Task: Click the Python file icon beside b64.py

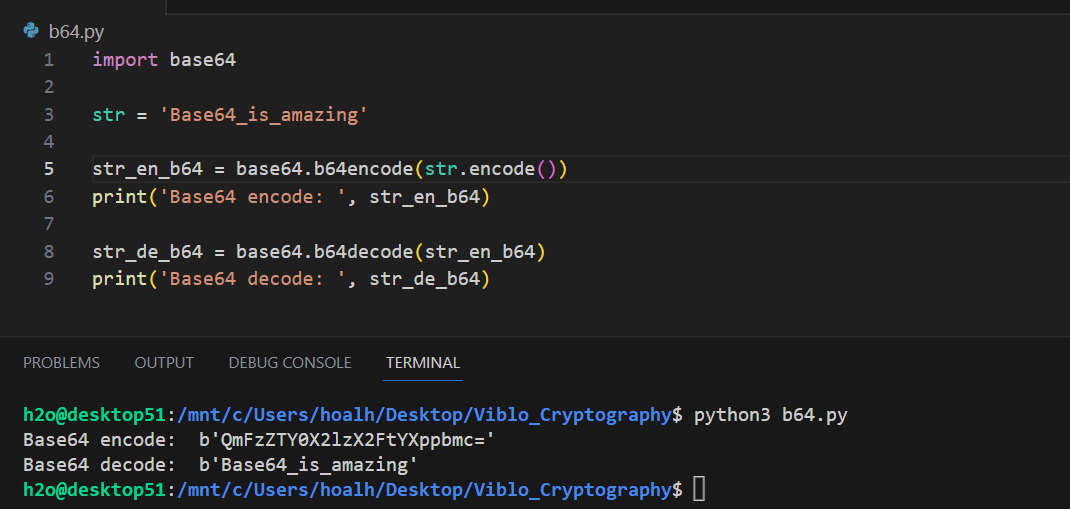Action: coord(31,31)
